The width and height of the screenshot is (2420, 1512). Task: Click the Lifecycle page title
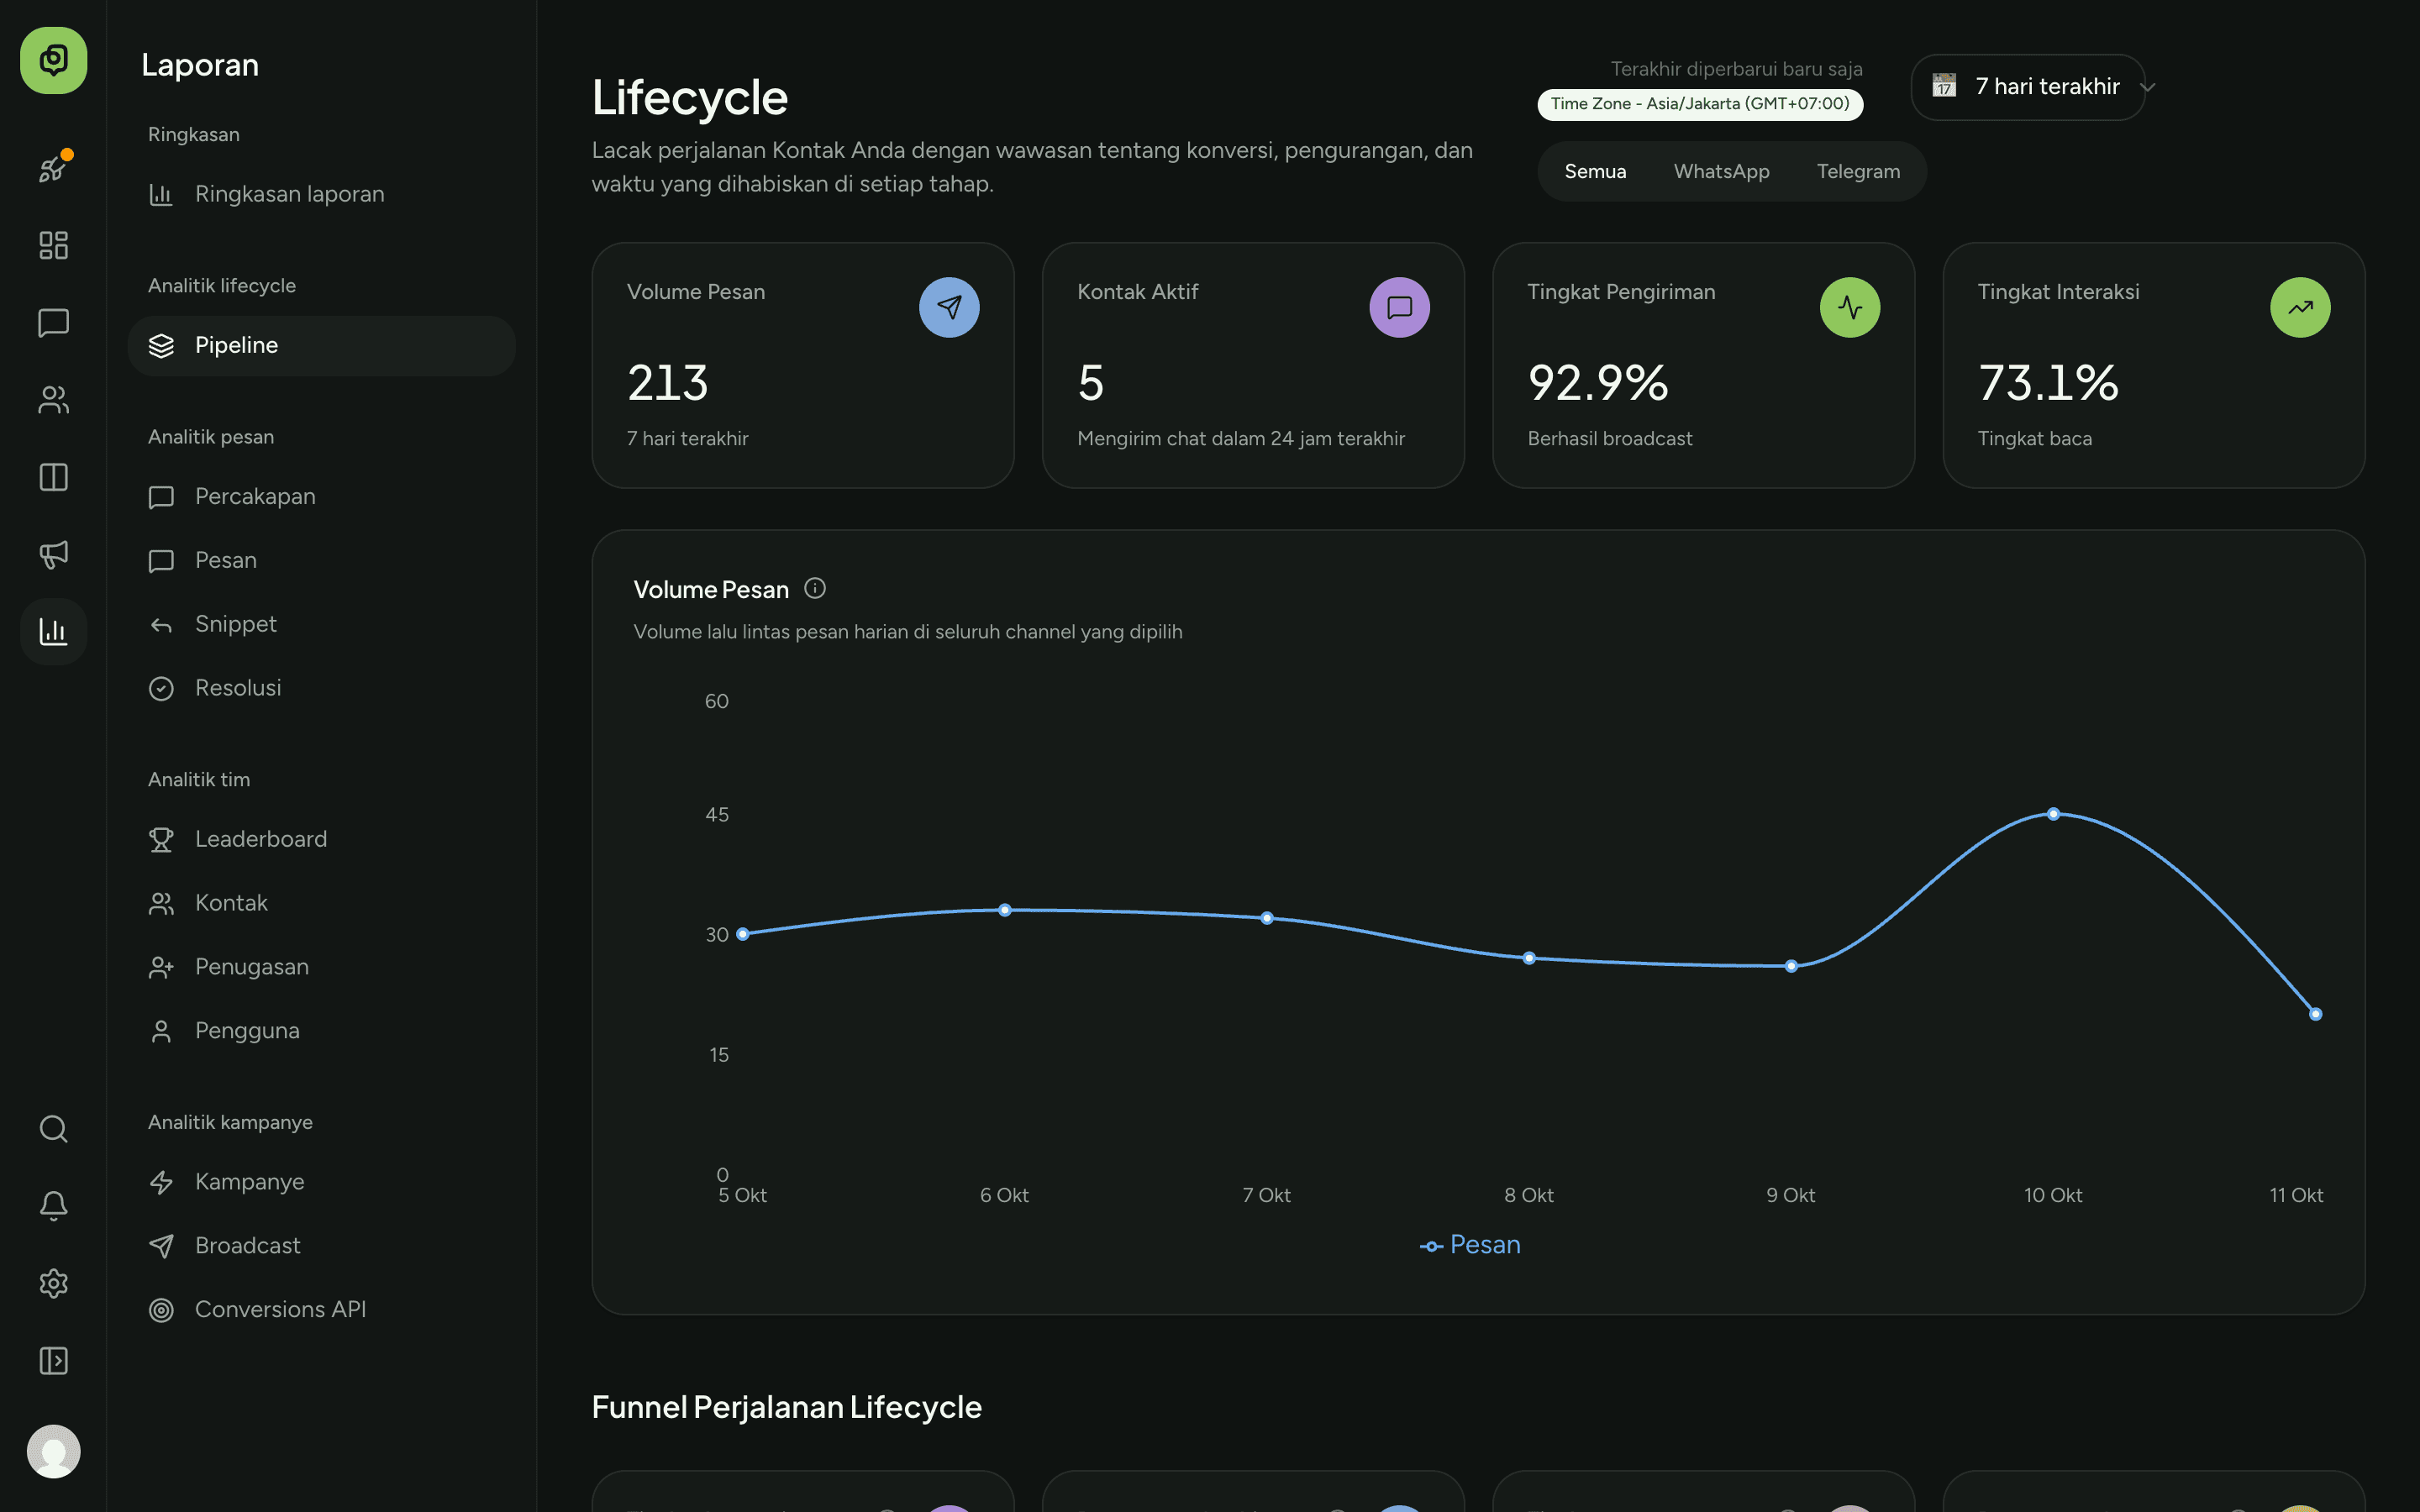(690, 97)
